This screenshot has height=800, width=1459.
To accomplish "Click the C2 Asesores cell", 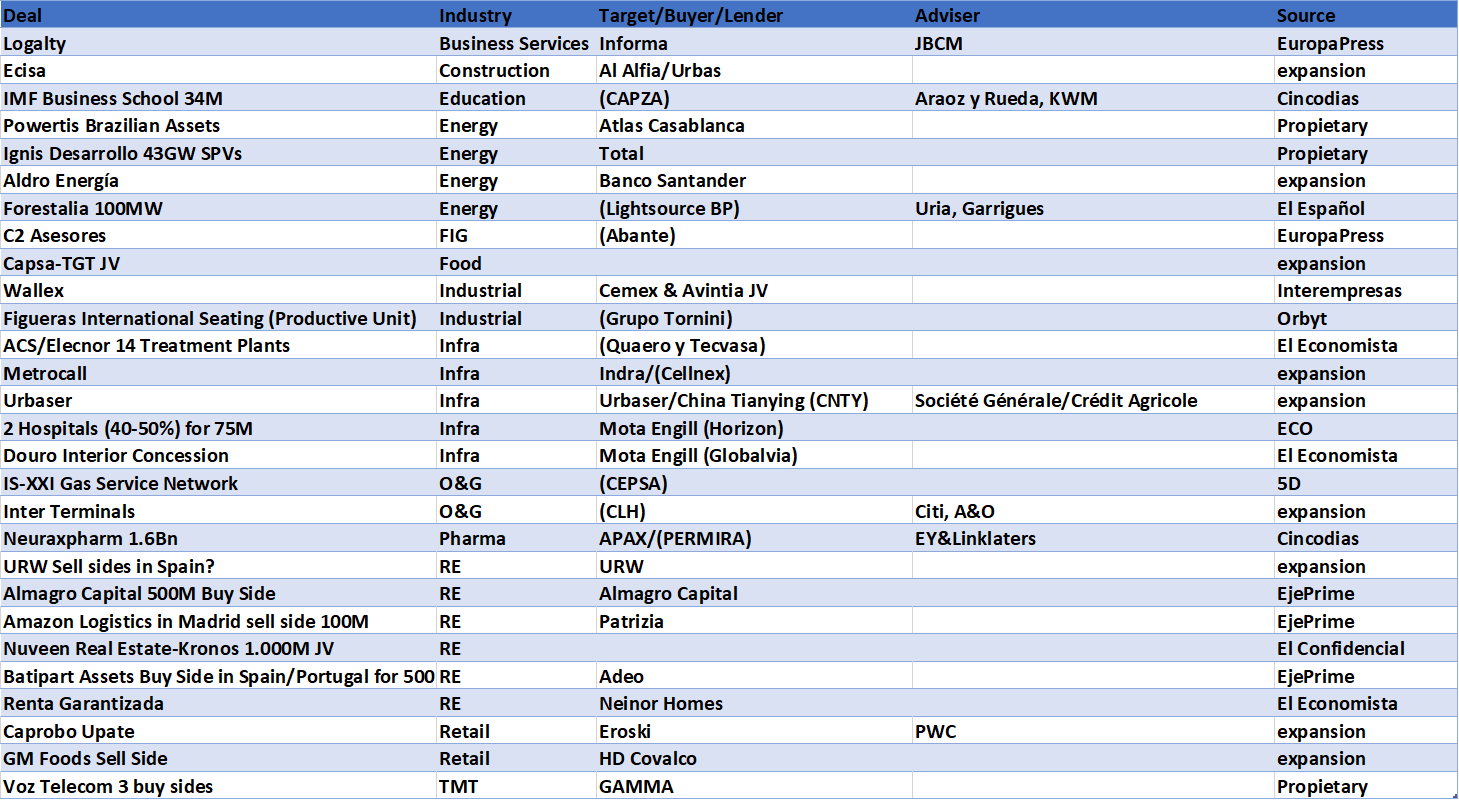I will (x=218, y=235).
